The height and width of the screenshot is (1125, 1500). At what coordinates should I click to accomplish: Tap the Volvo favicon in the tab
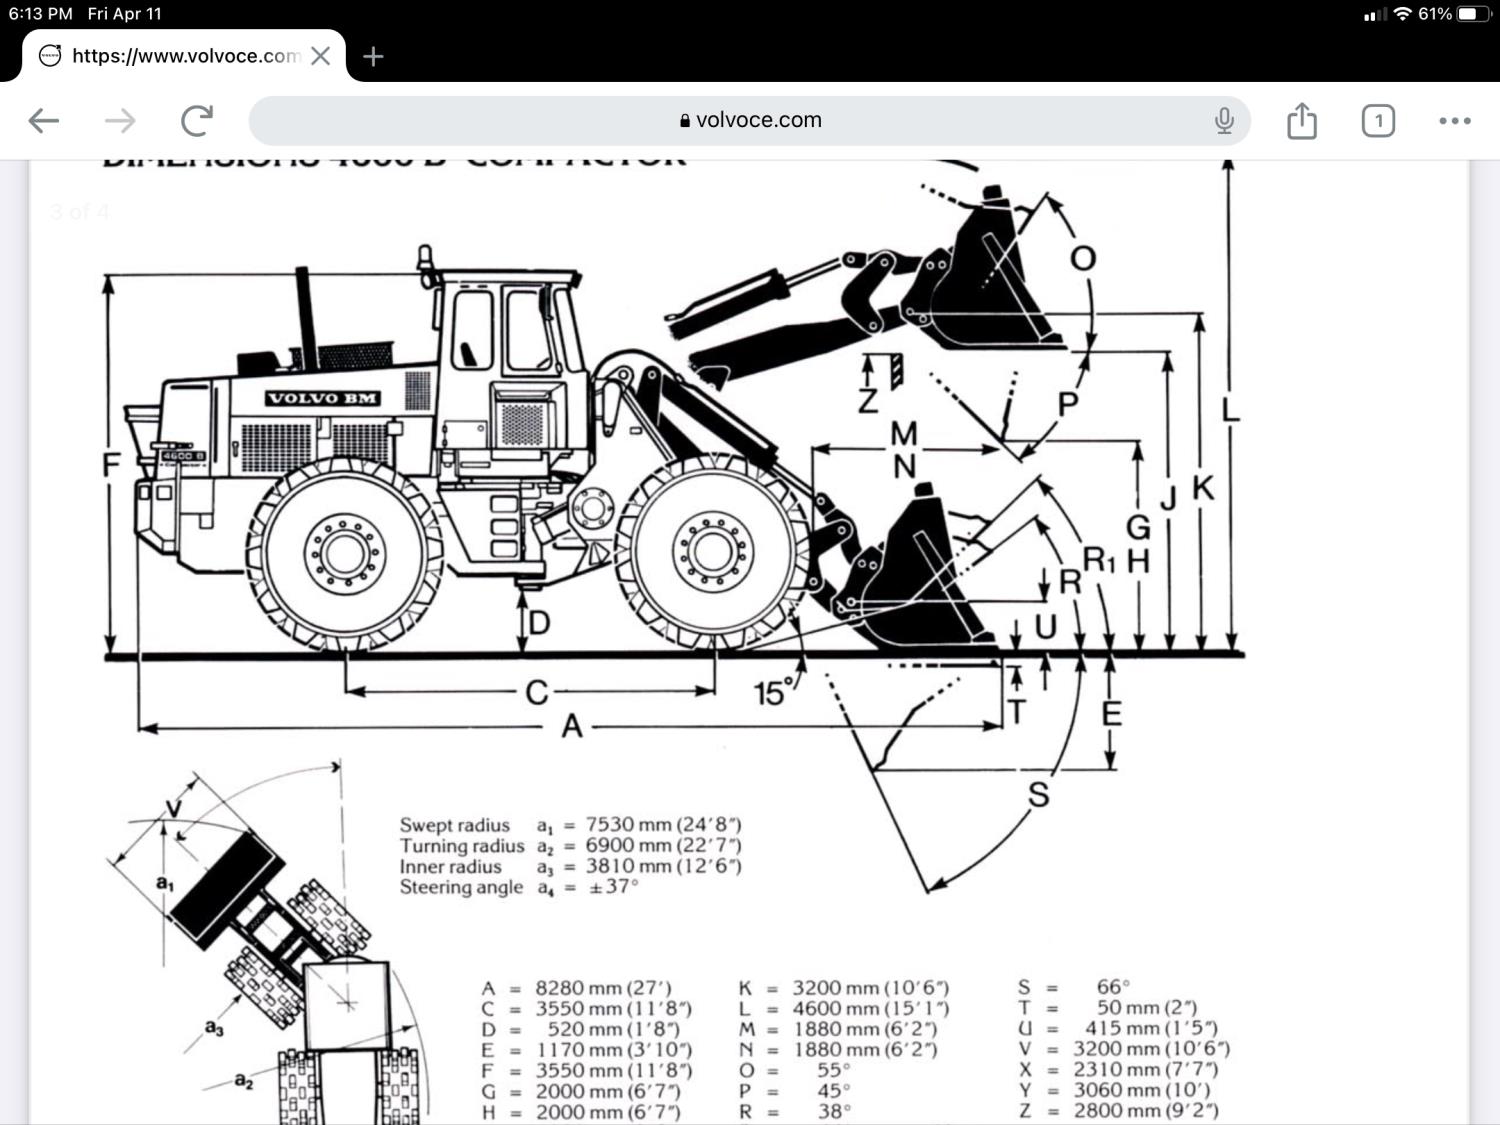(x=50, y=56)
